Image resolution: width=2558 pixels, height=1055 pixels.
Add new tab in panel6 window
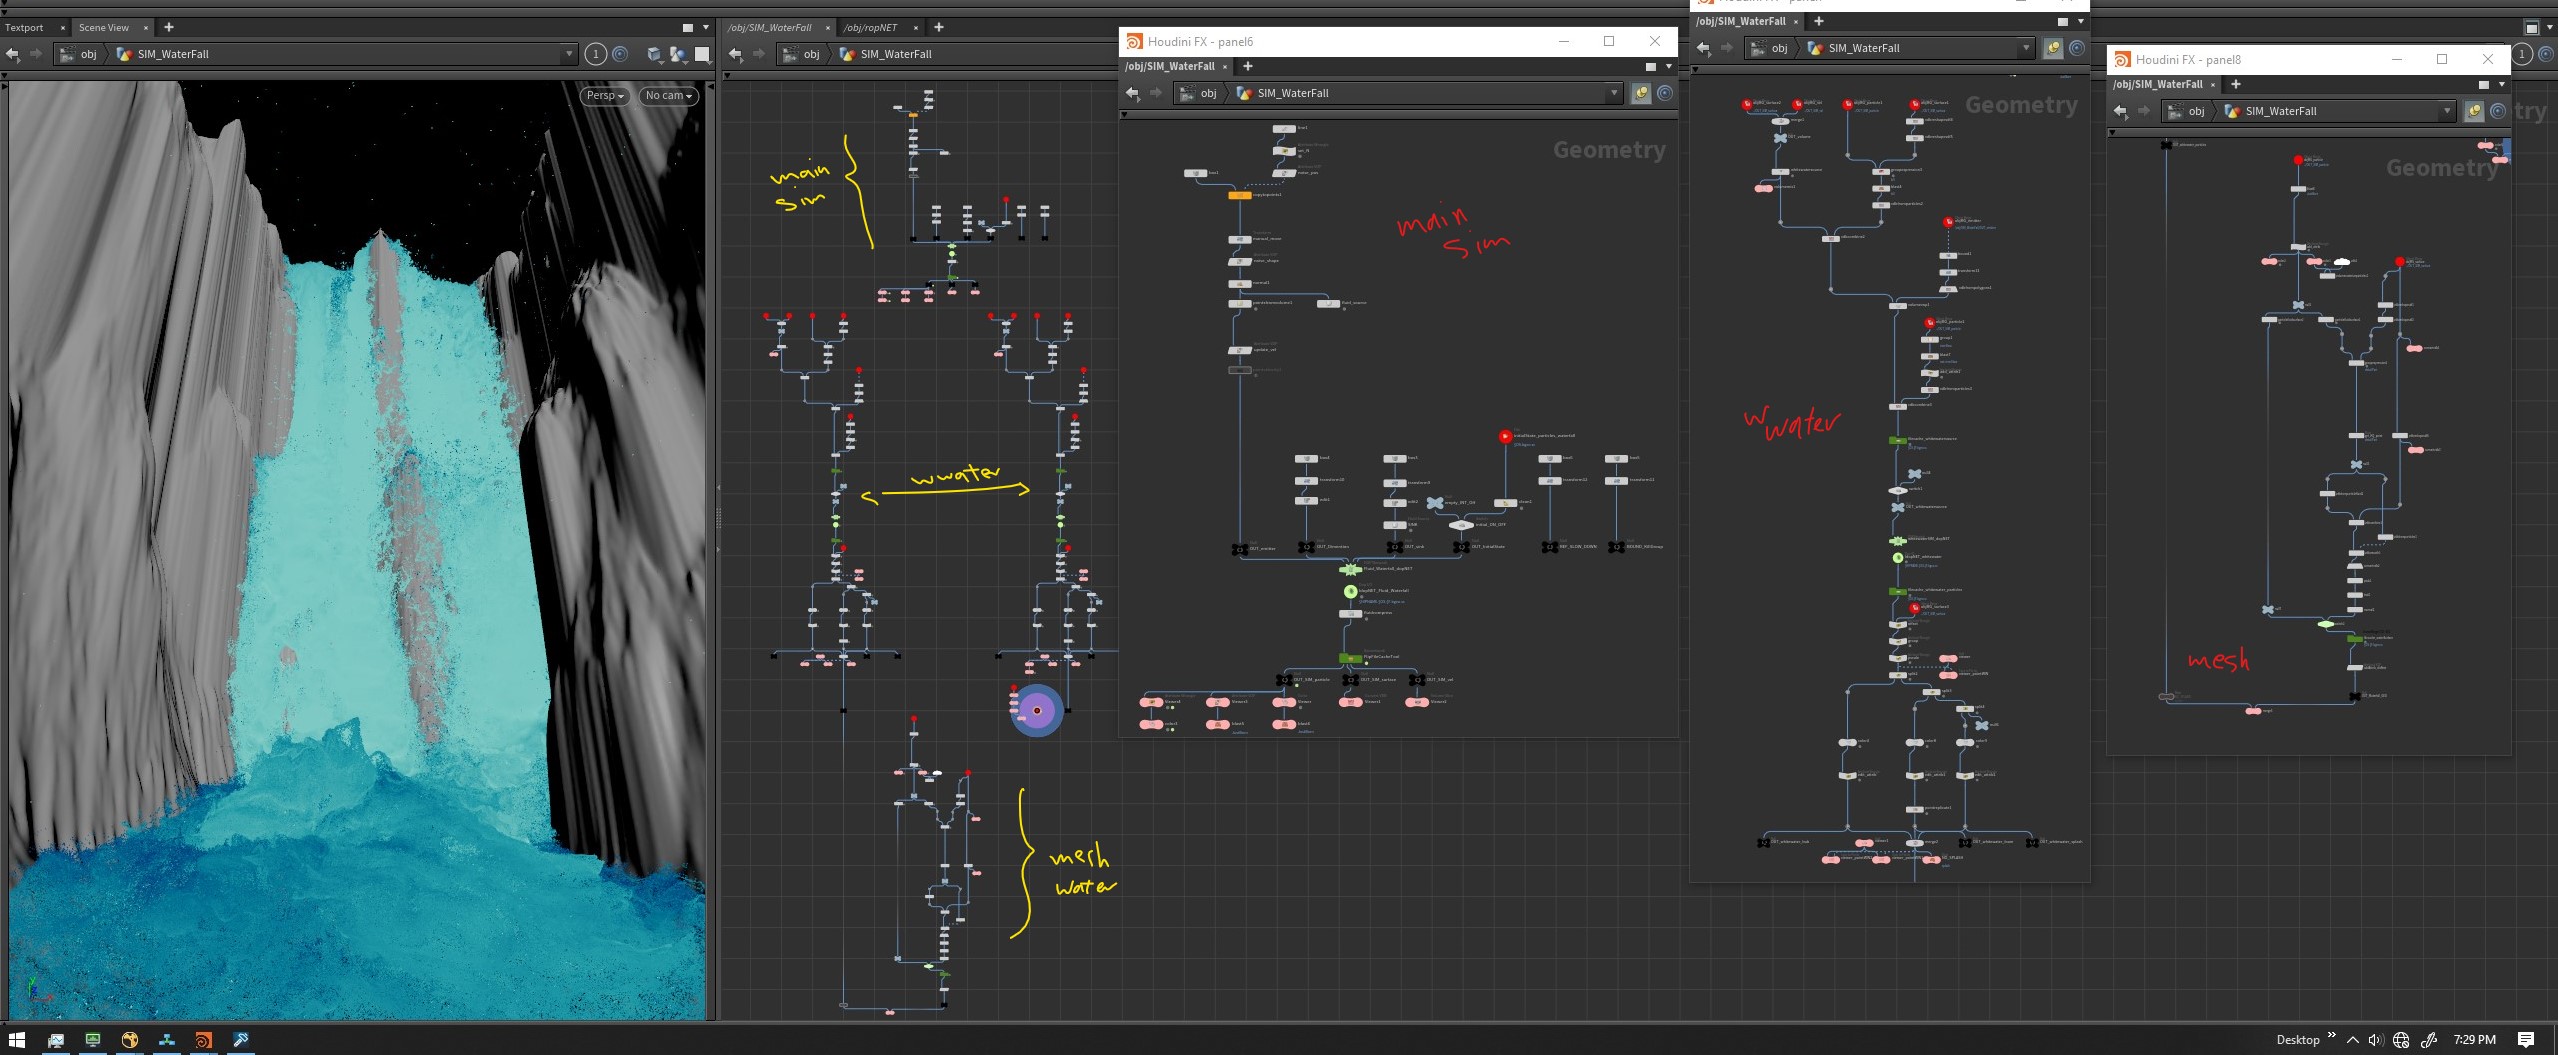click(1247, 66)
